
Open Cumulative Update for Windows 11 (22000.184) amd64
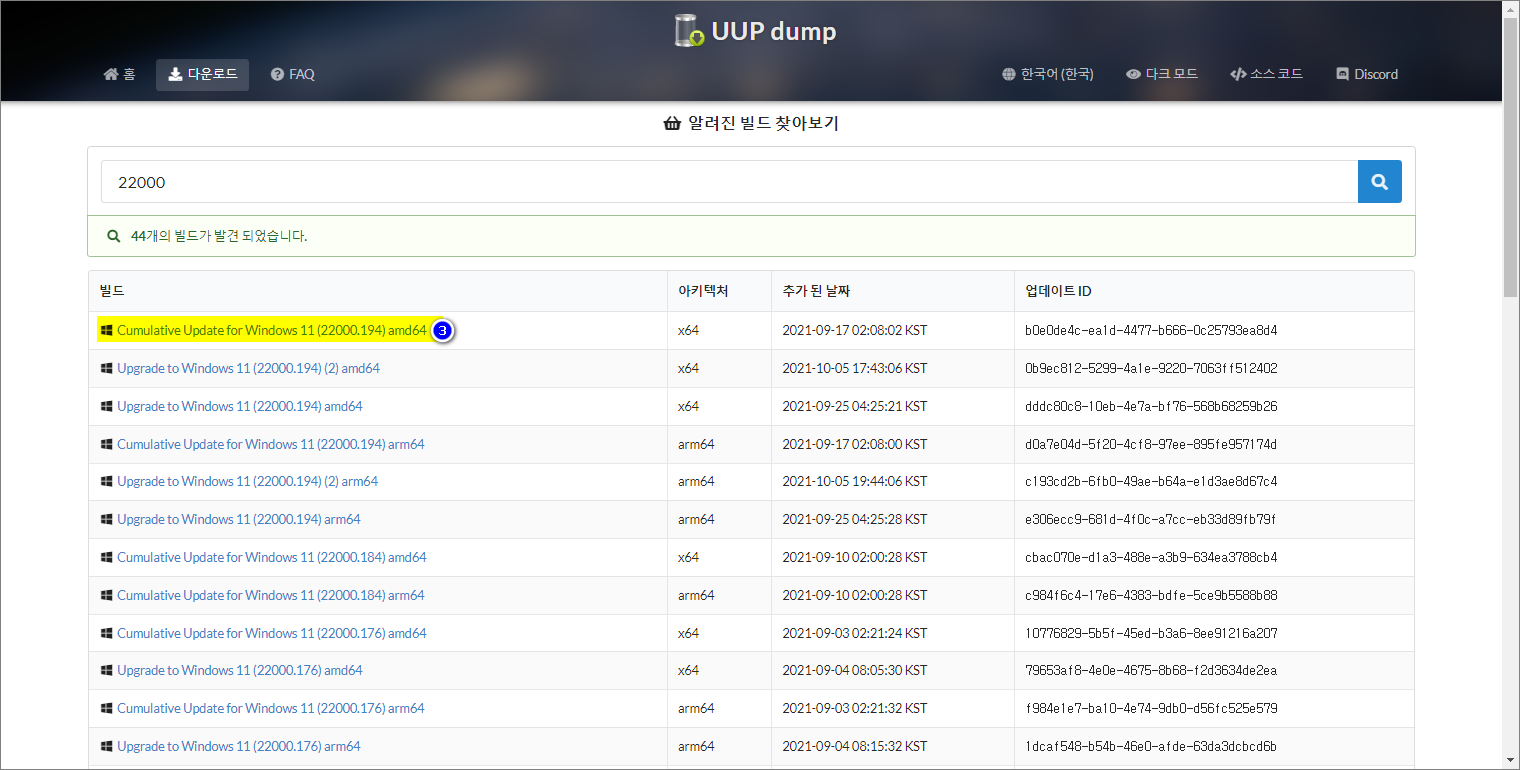pyautogui.click(x=272, y=557)
